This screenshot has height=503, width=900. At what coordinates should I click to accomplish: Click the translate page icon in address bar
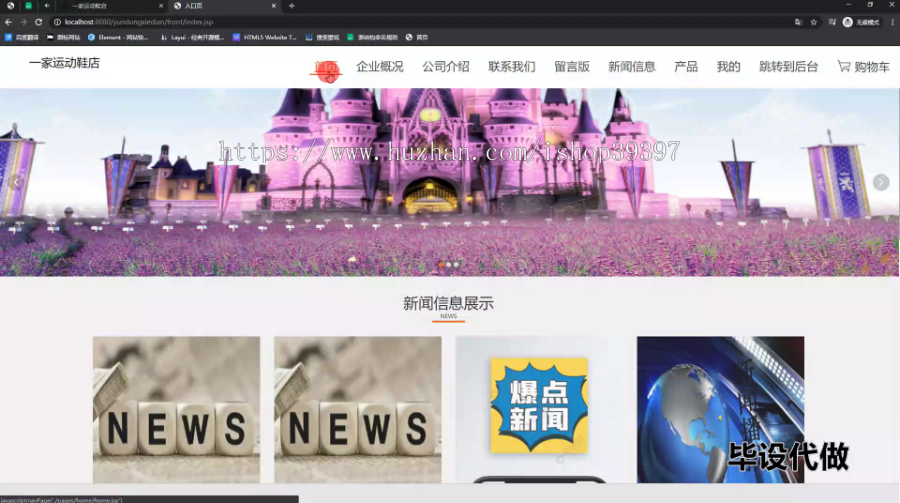point(798,22)
